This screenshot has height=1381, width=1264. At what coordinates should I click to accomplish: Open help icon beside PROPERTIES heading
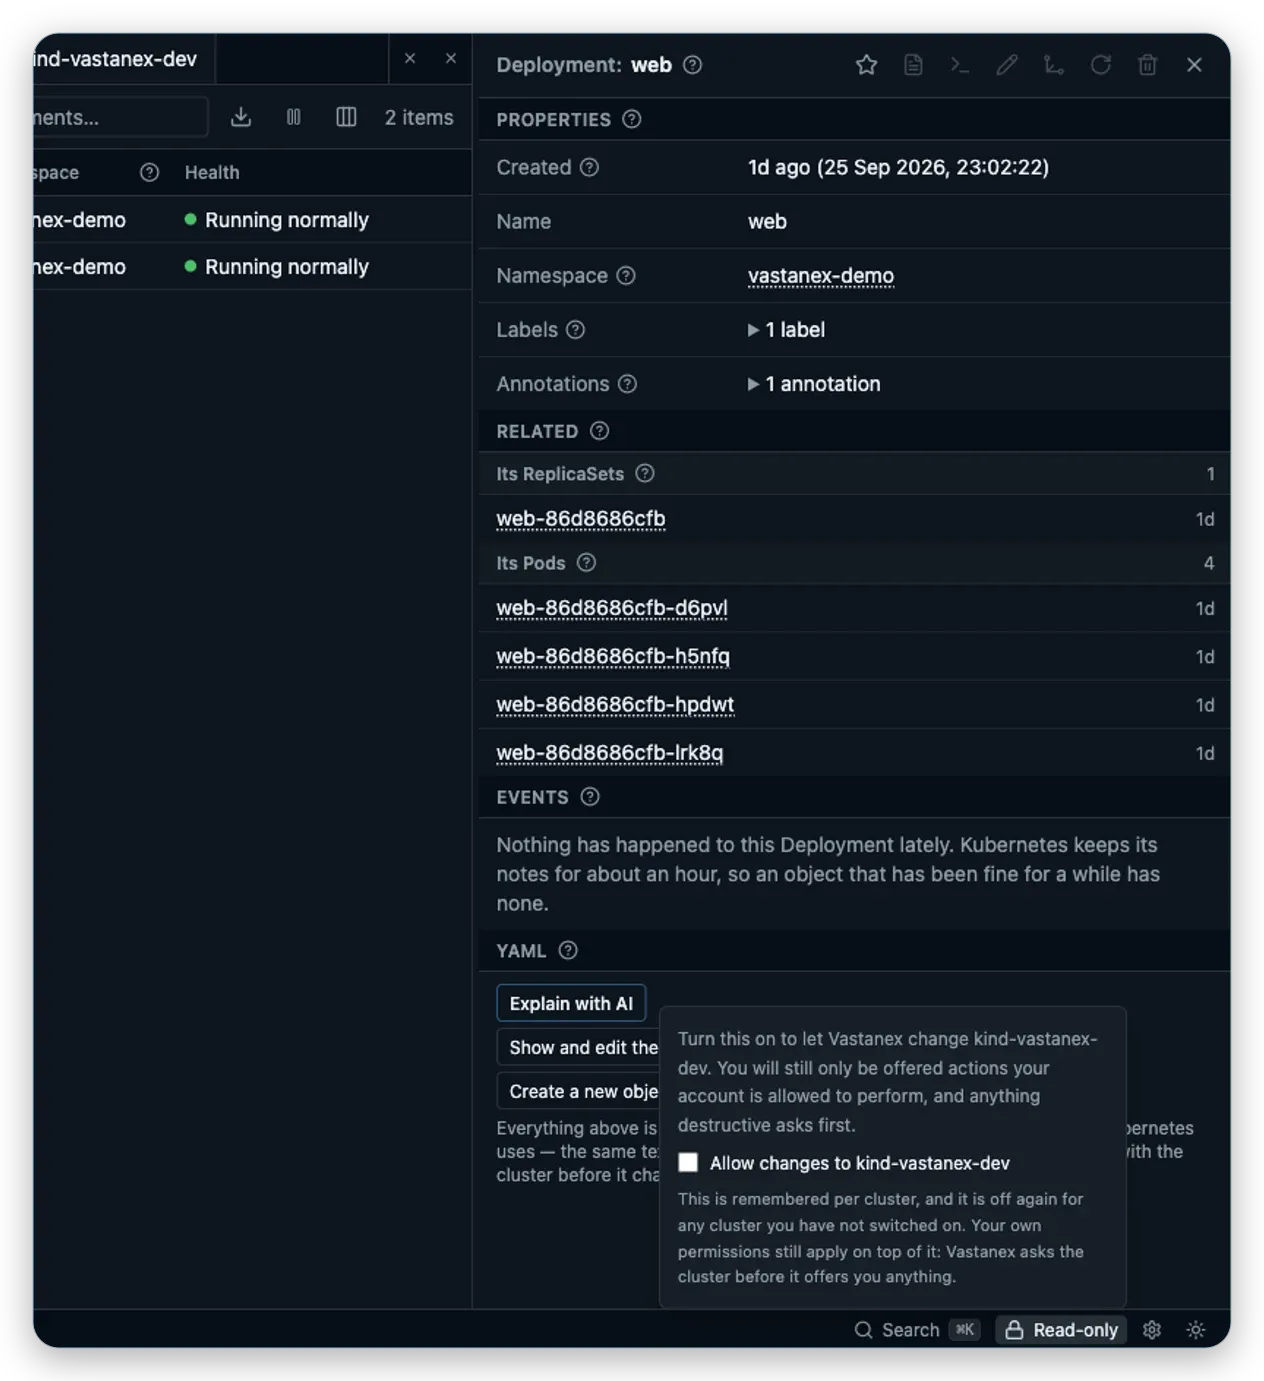tap(632, 119)
